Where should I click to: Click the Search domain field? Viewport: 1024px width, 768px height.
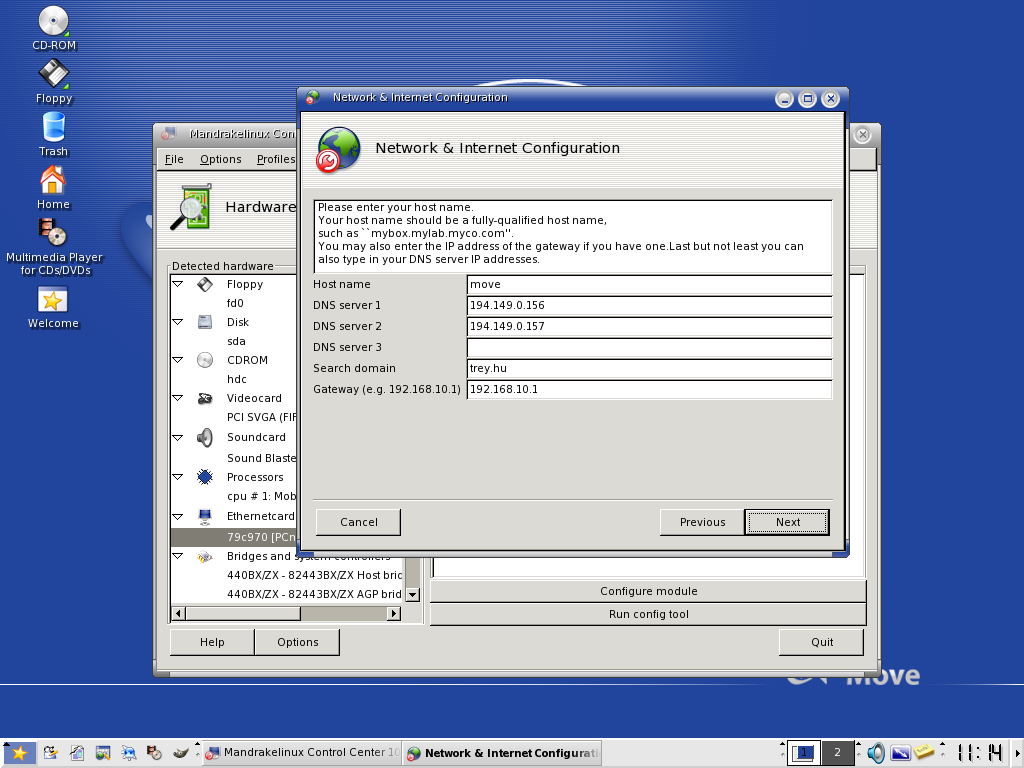click(x=649, y=368)
